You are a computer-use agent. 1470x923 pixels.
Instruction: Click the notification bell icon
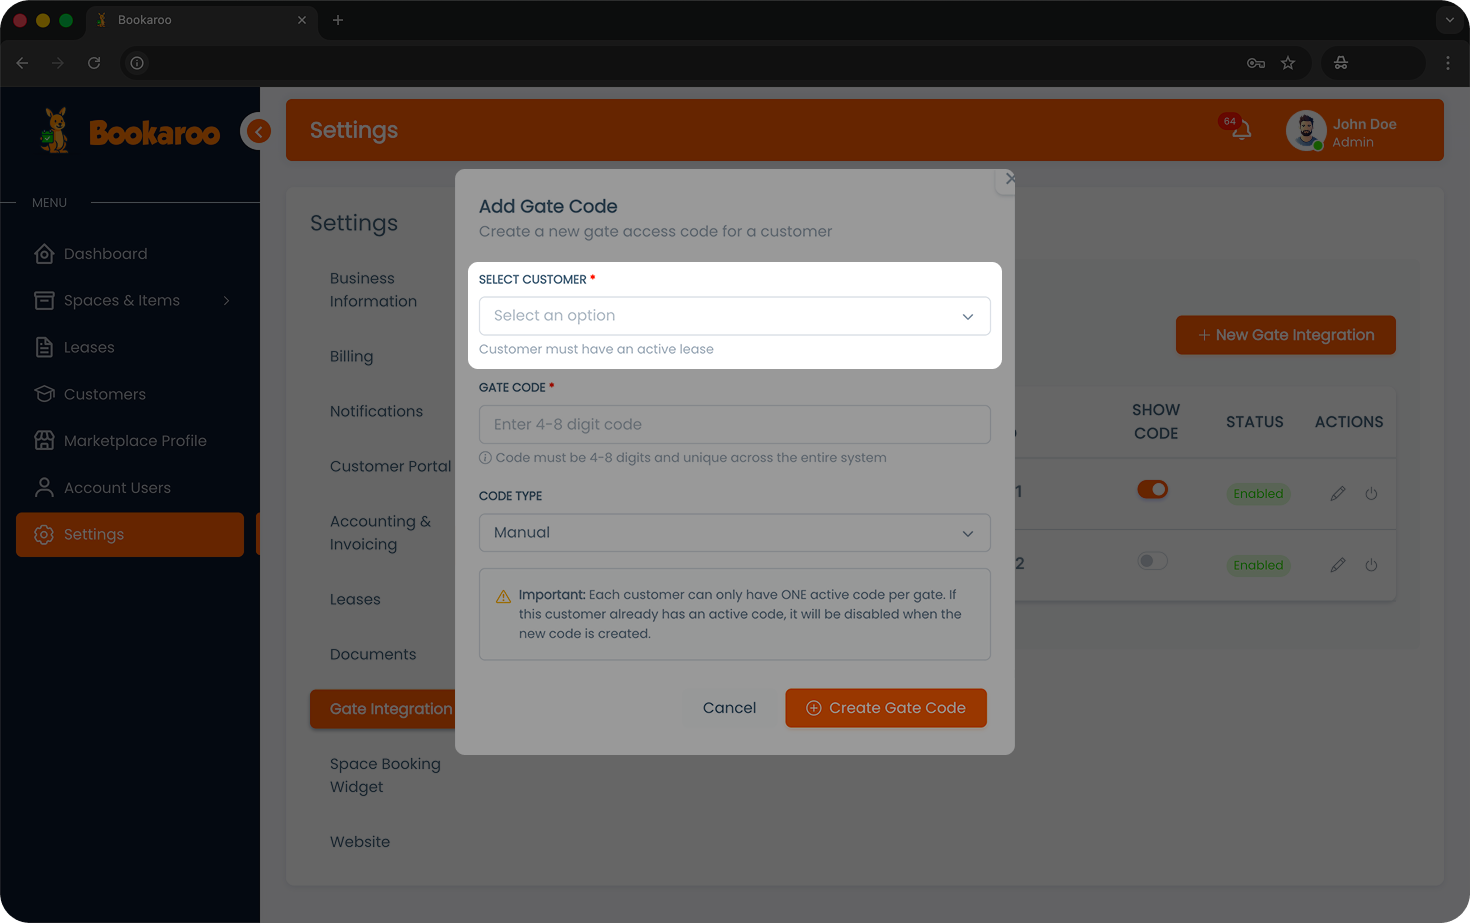1240,130
